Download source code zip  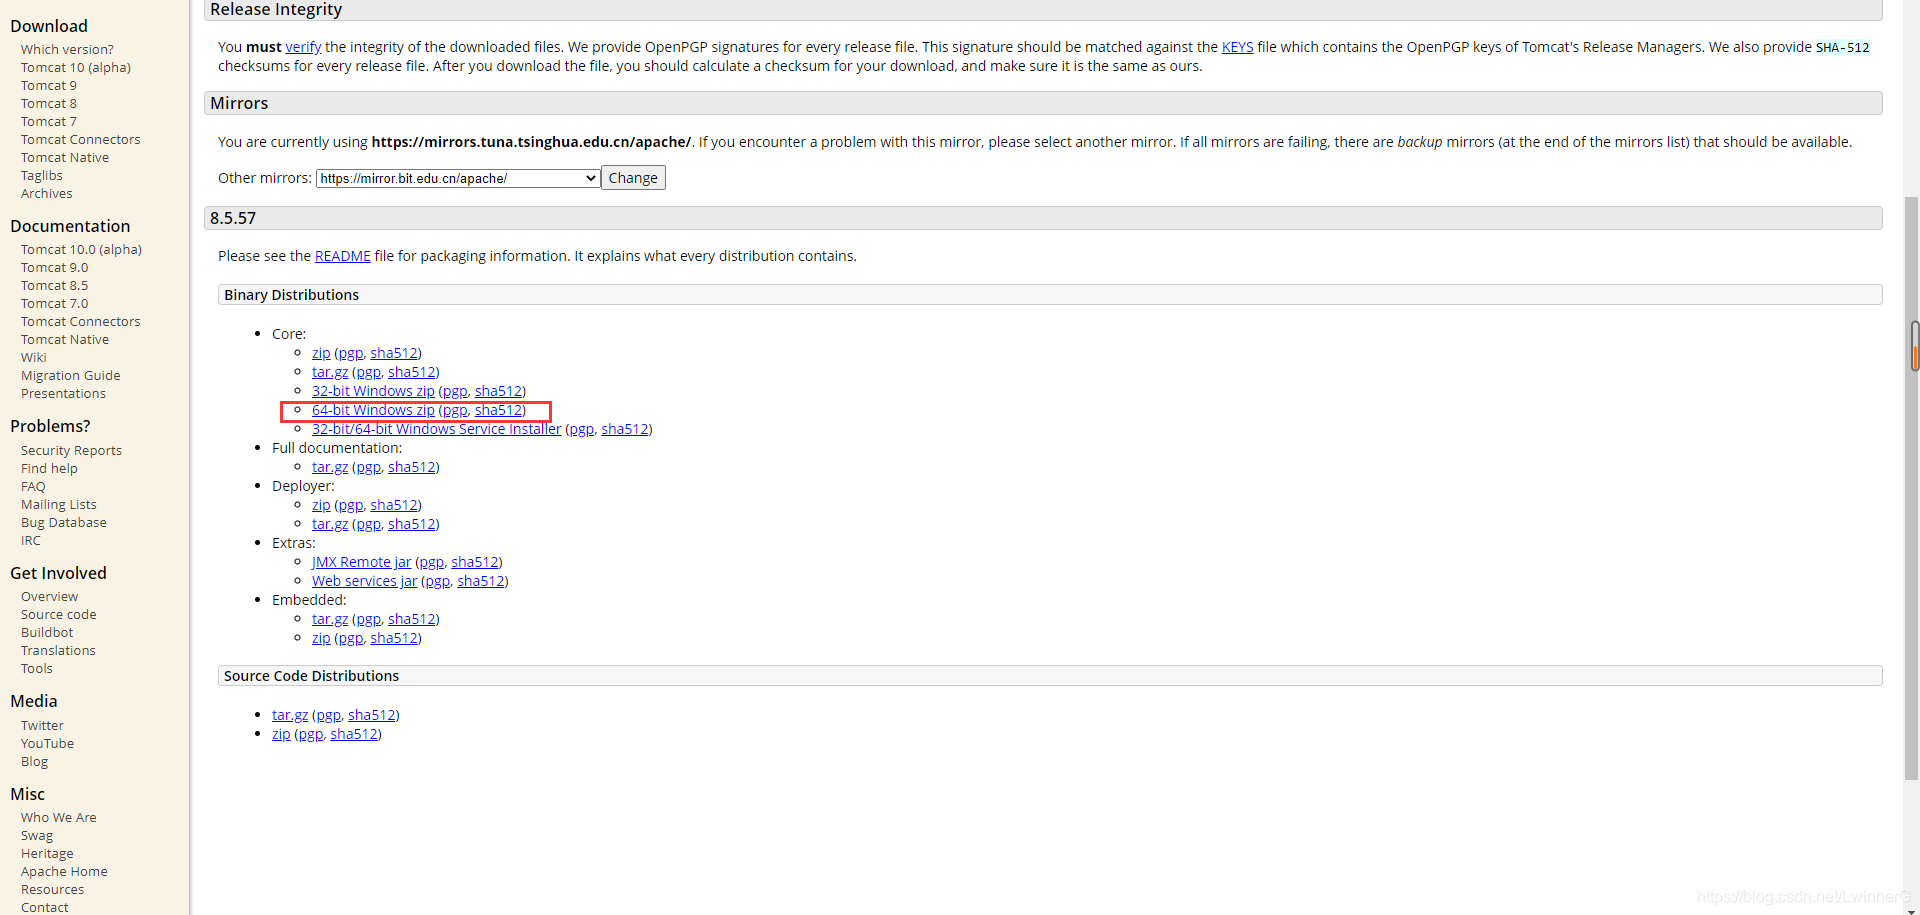click(x=281, y=734)
